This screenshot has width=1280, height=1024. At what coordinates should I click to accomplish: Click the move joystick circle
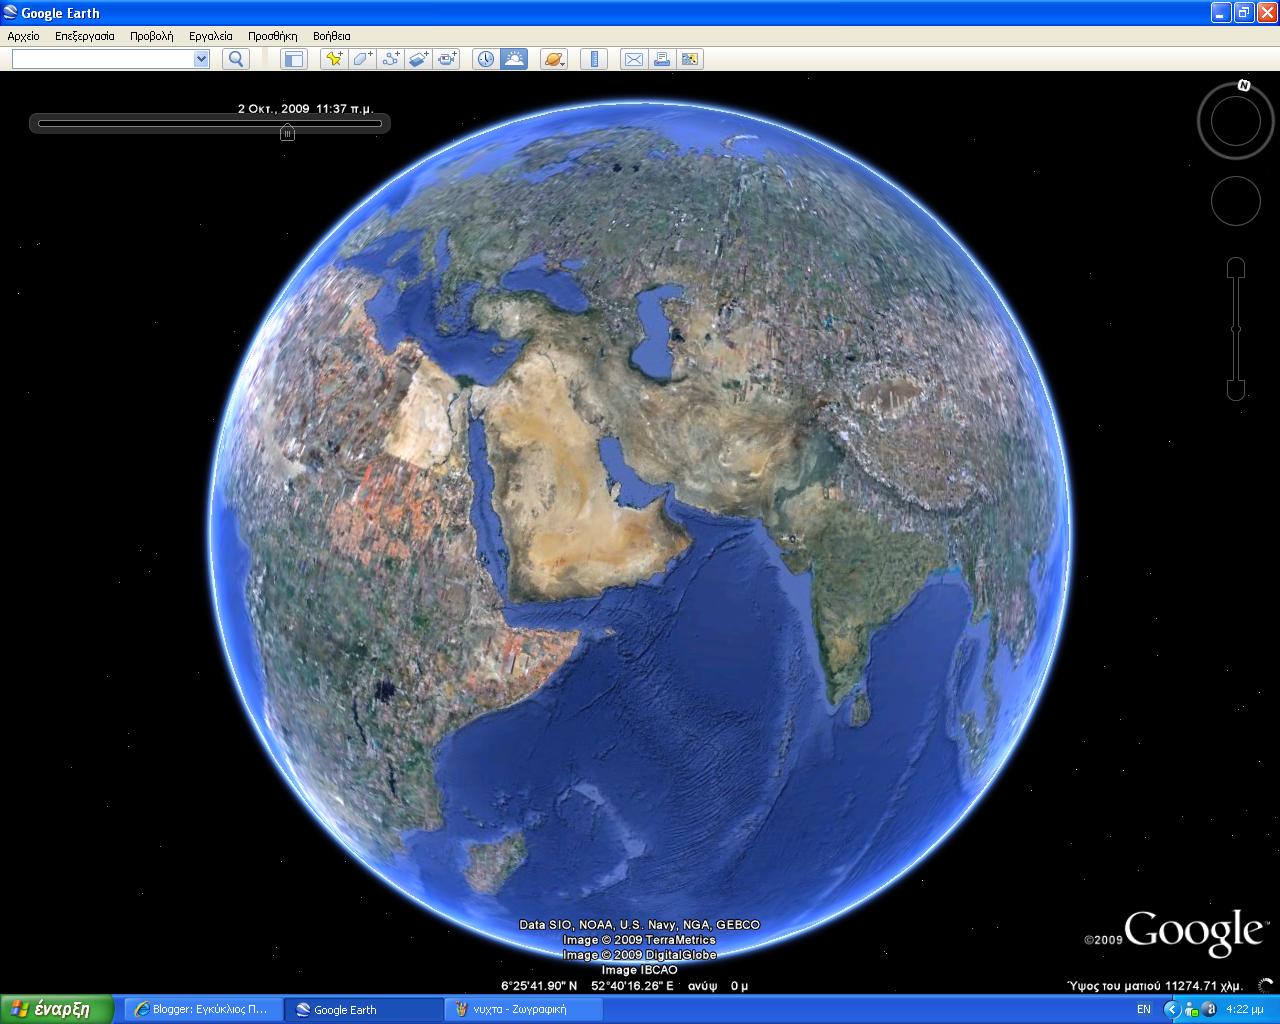(x=1236, y=201)
